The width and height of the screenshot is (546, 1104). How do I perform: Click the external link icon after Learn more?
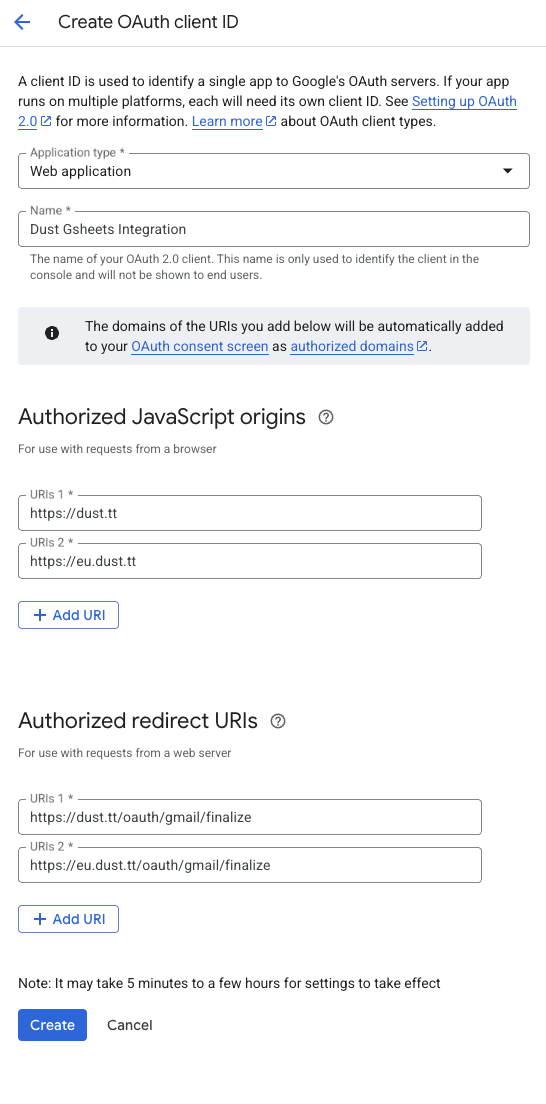[271, 121]
